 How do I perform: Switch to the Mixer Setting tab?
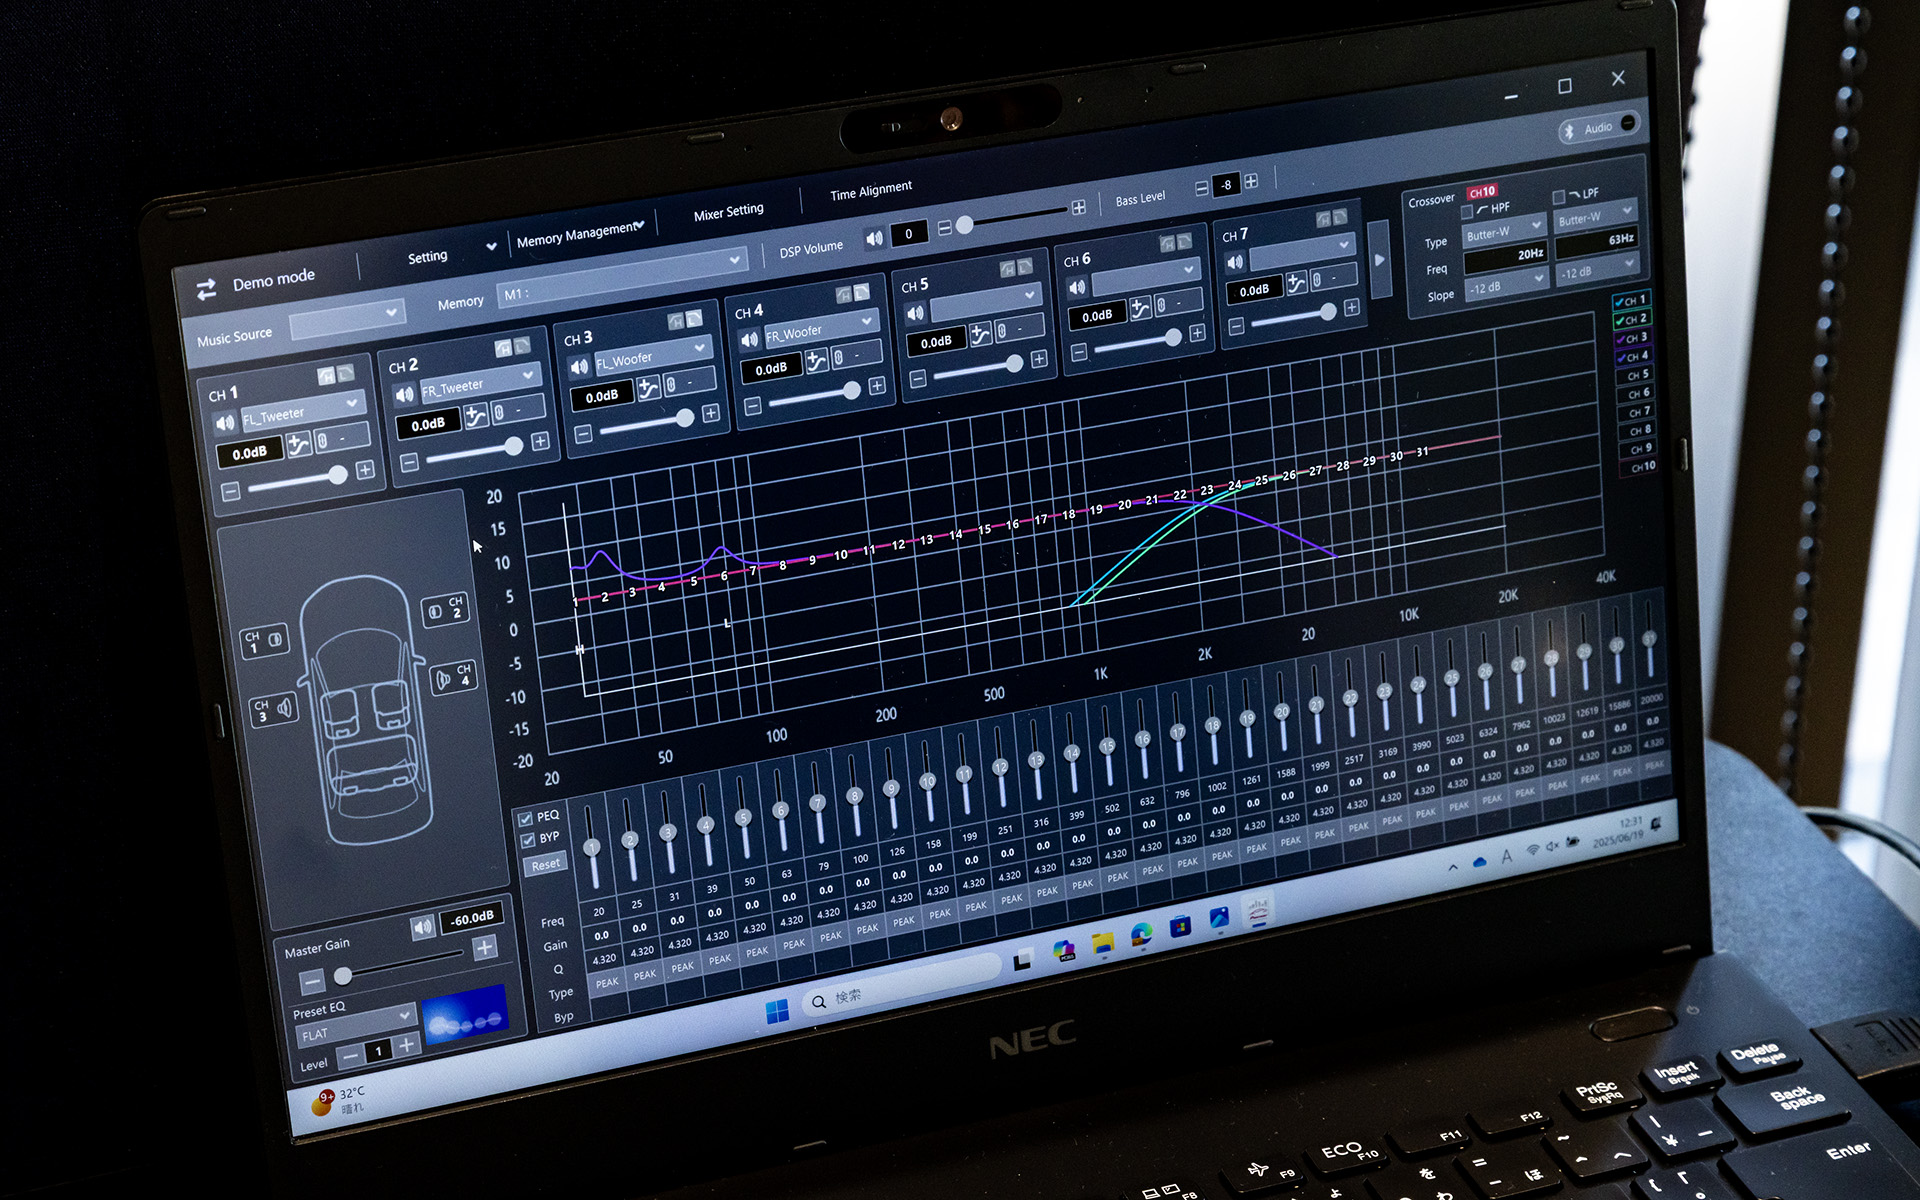click(x=729, y=210)
